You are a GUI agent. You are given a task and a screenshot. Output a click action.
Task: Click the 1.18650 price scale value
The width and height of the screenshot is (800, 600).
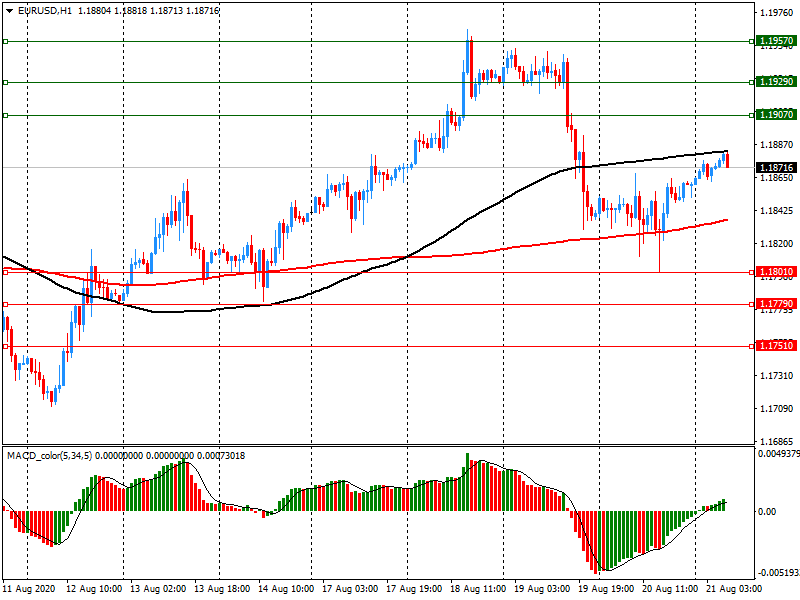tap(777, 178)
